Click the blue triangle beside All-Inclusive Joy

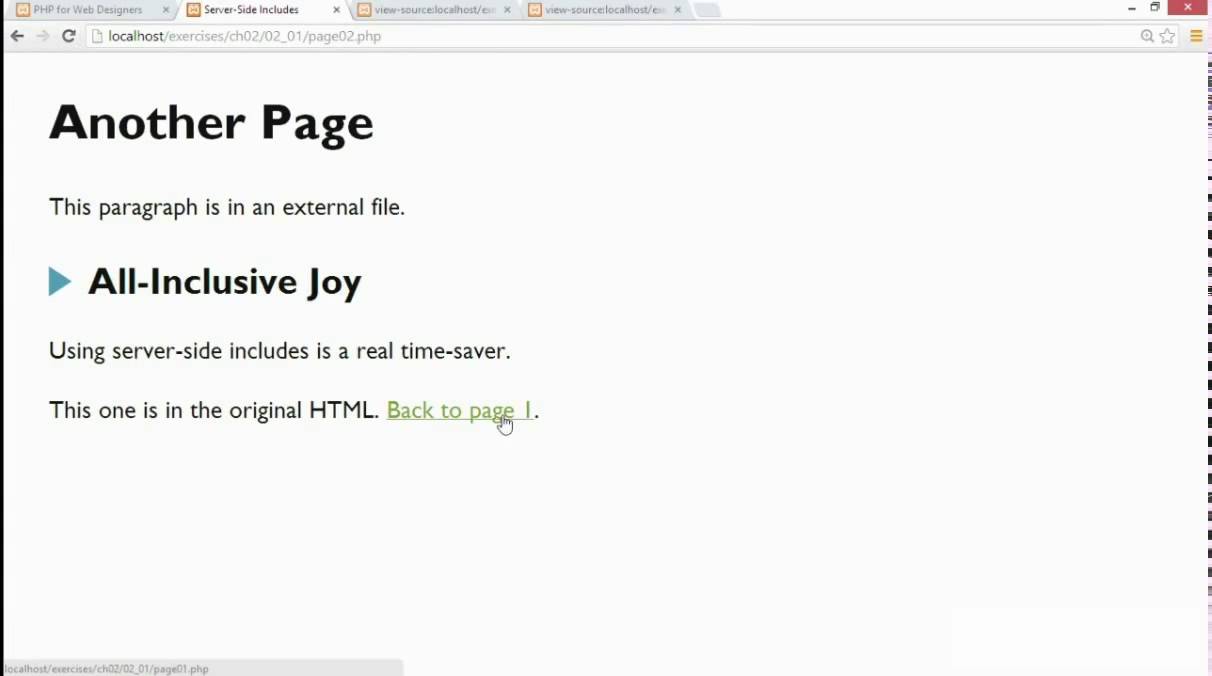click(x=60, y=282)
